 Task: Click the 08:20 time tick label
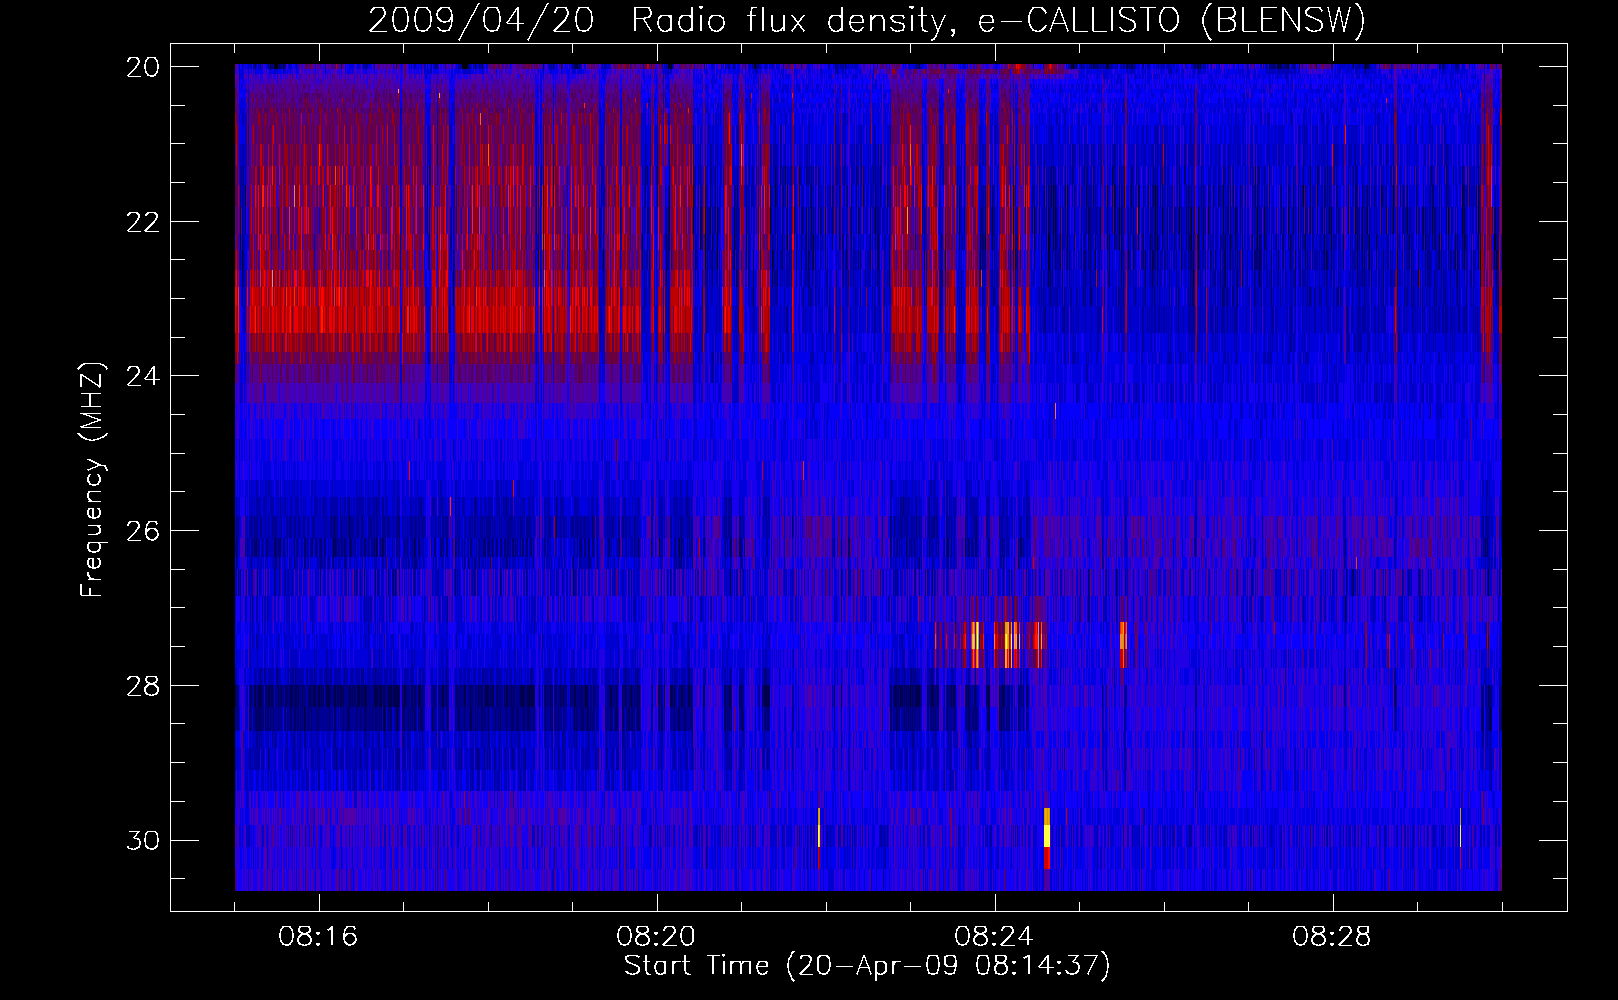pos(657,937)
